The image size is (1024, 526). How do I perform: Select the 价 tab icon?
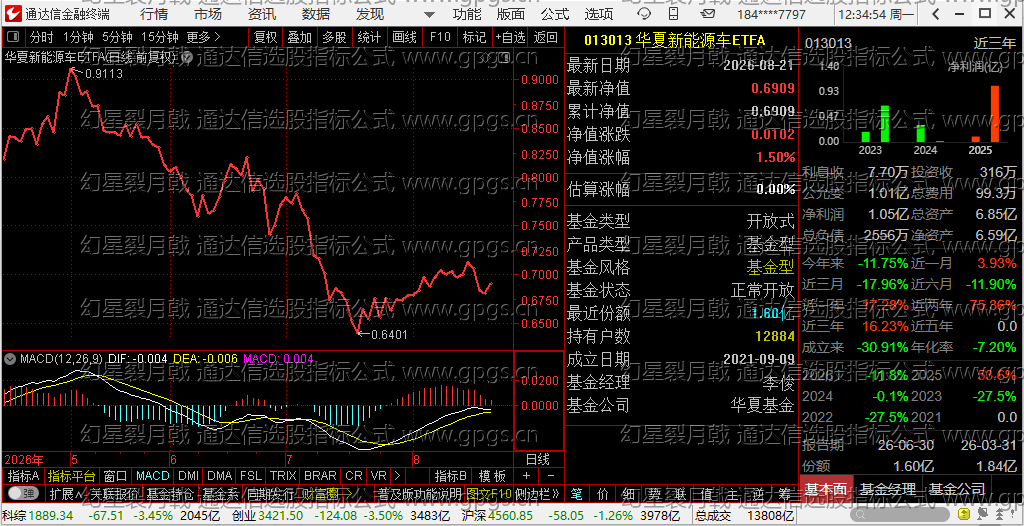click(602, 493)
